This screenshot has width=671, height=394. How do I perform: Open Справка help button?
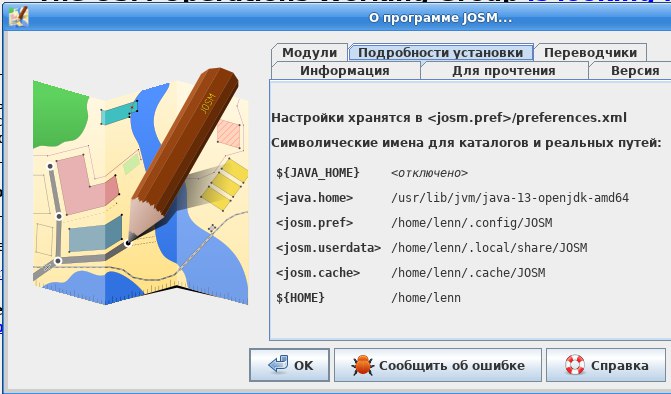[606, 365]
